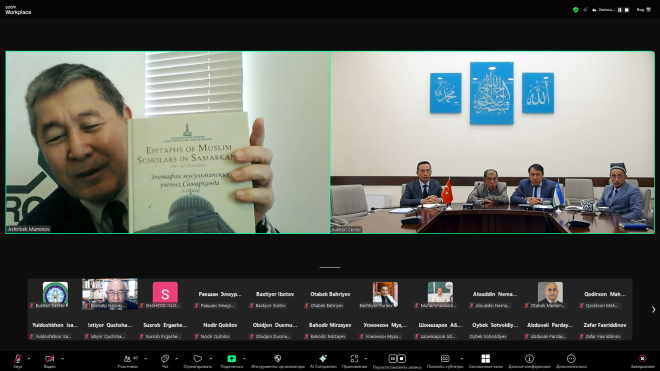The width and height of the screenshot is (660, 371).
Task: Expand the share screen options arrow
Action: [x=244, y=359]
